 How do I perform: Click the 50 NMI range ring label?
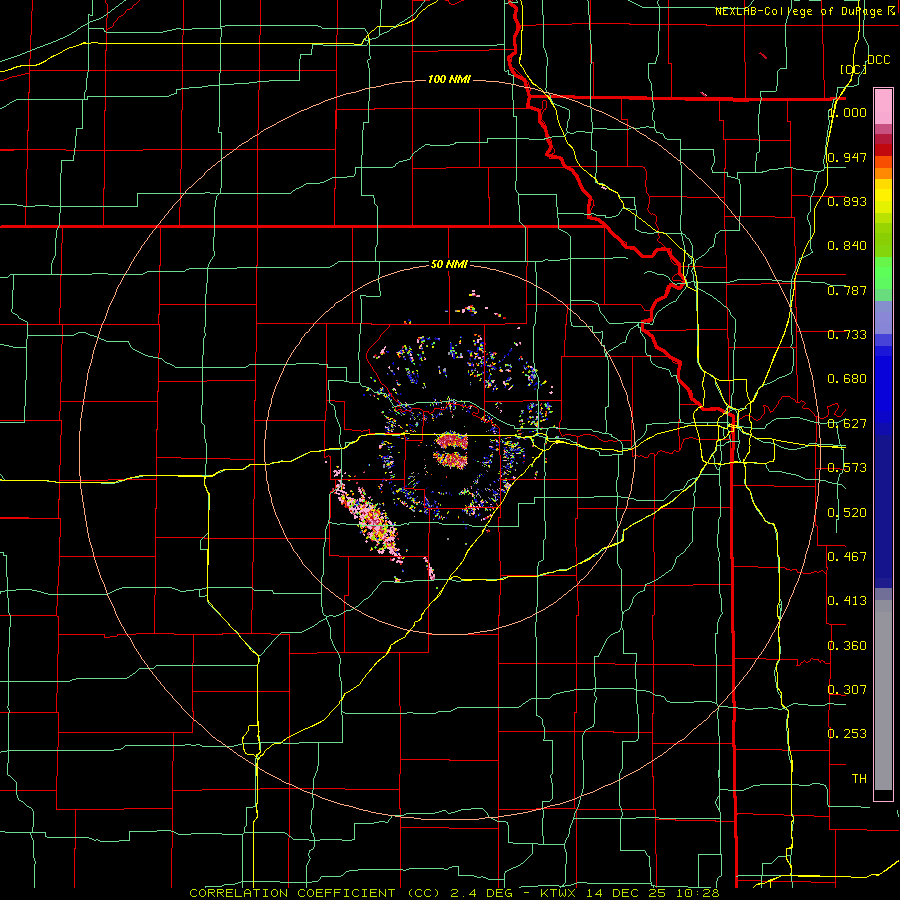[449, 264]
